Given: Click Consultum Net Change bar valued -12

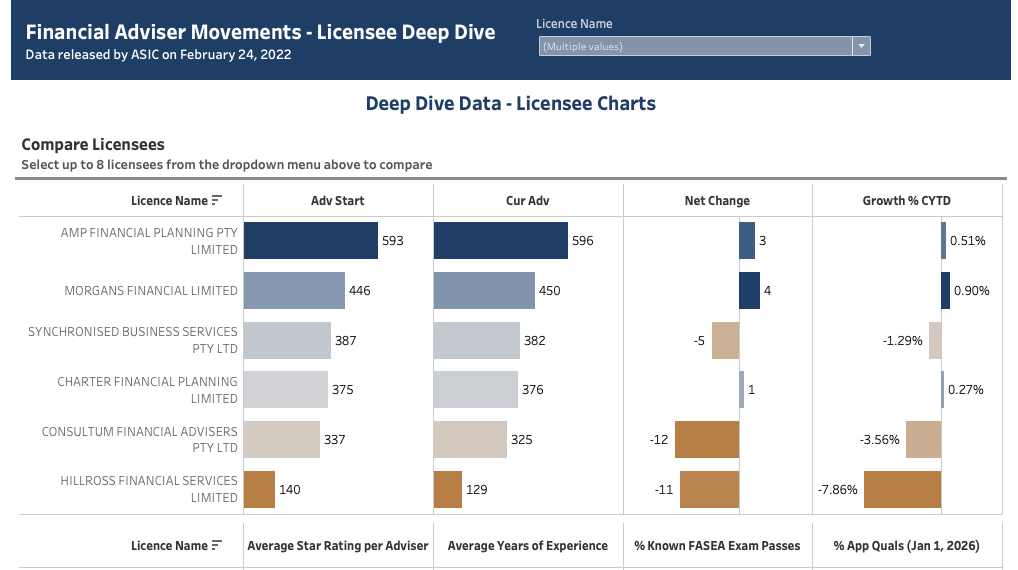Looking at the screenshot, I should 707,440.
